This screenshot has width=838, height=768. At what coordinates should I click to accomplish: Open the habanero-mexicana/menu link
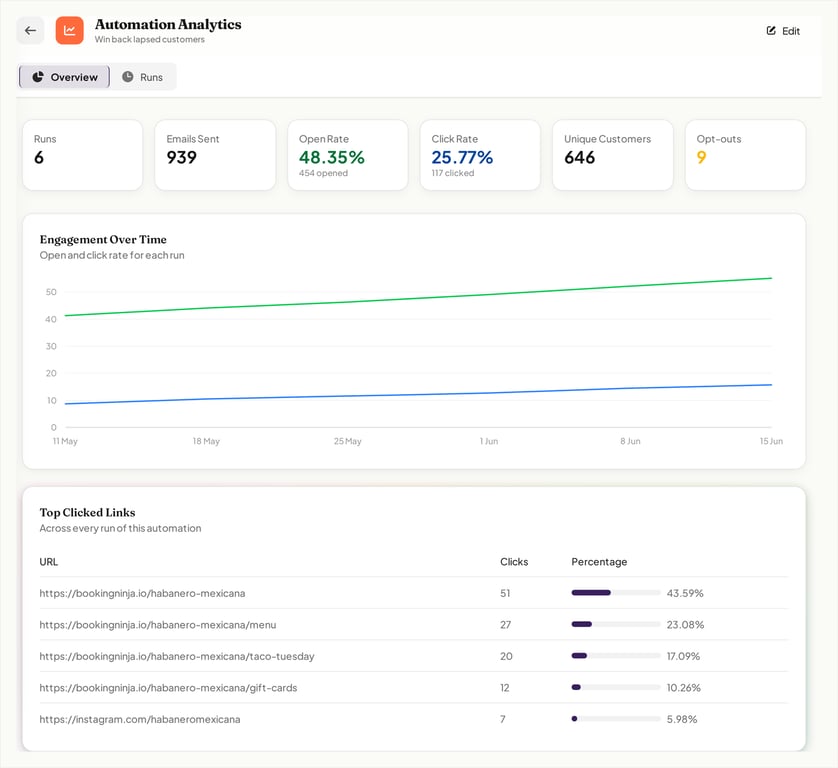click(x=158, y=625)
